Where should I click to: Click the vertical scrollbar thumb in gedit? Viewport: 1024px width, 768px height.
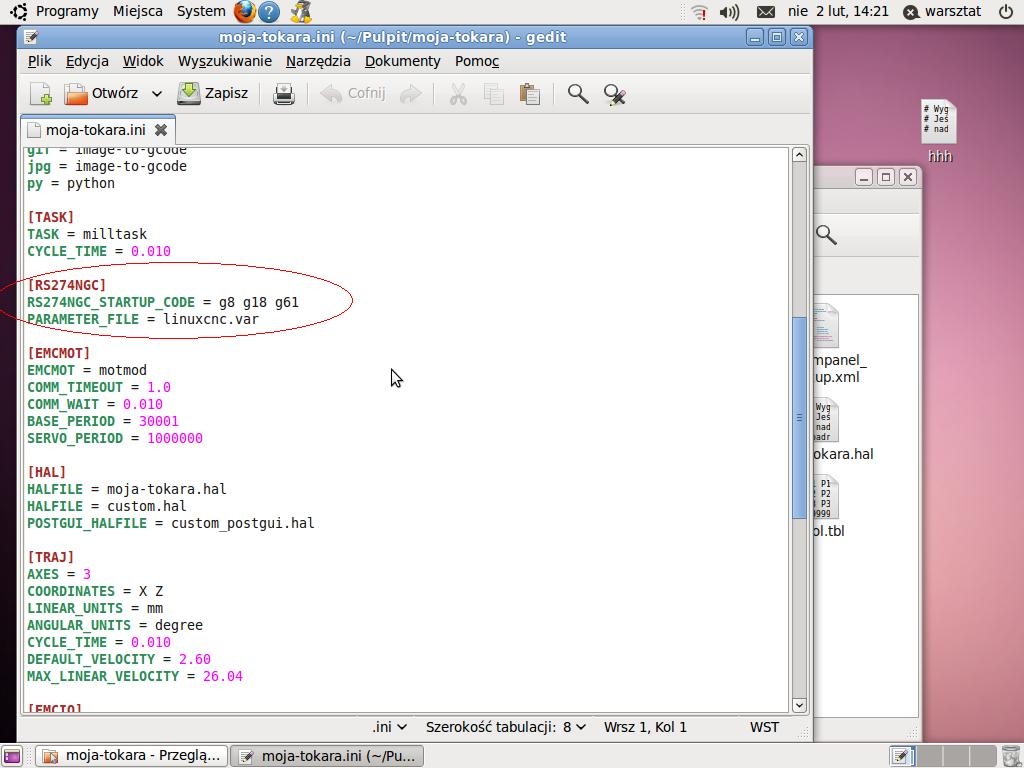799,418
